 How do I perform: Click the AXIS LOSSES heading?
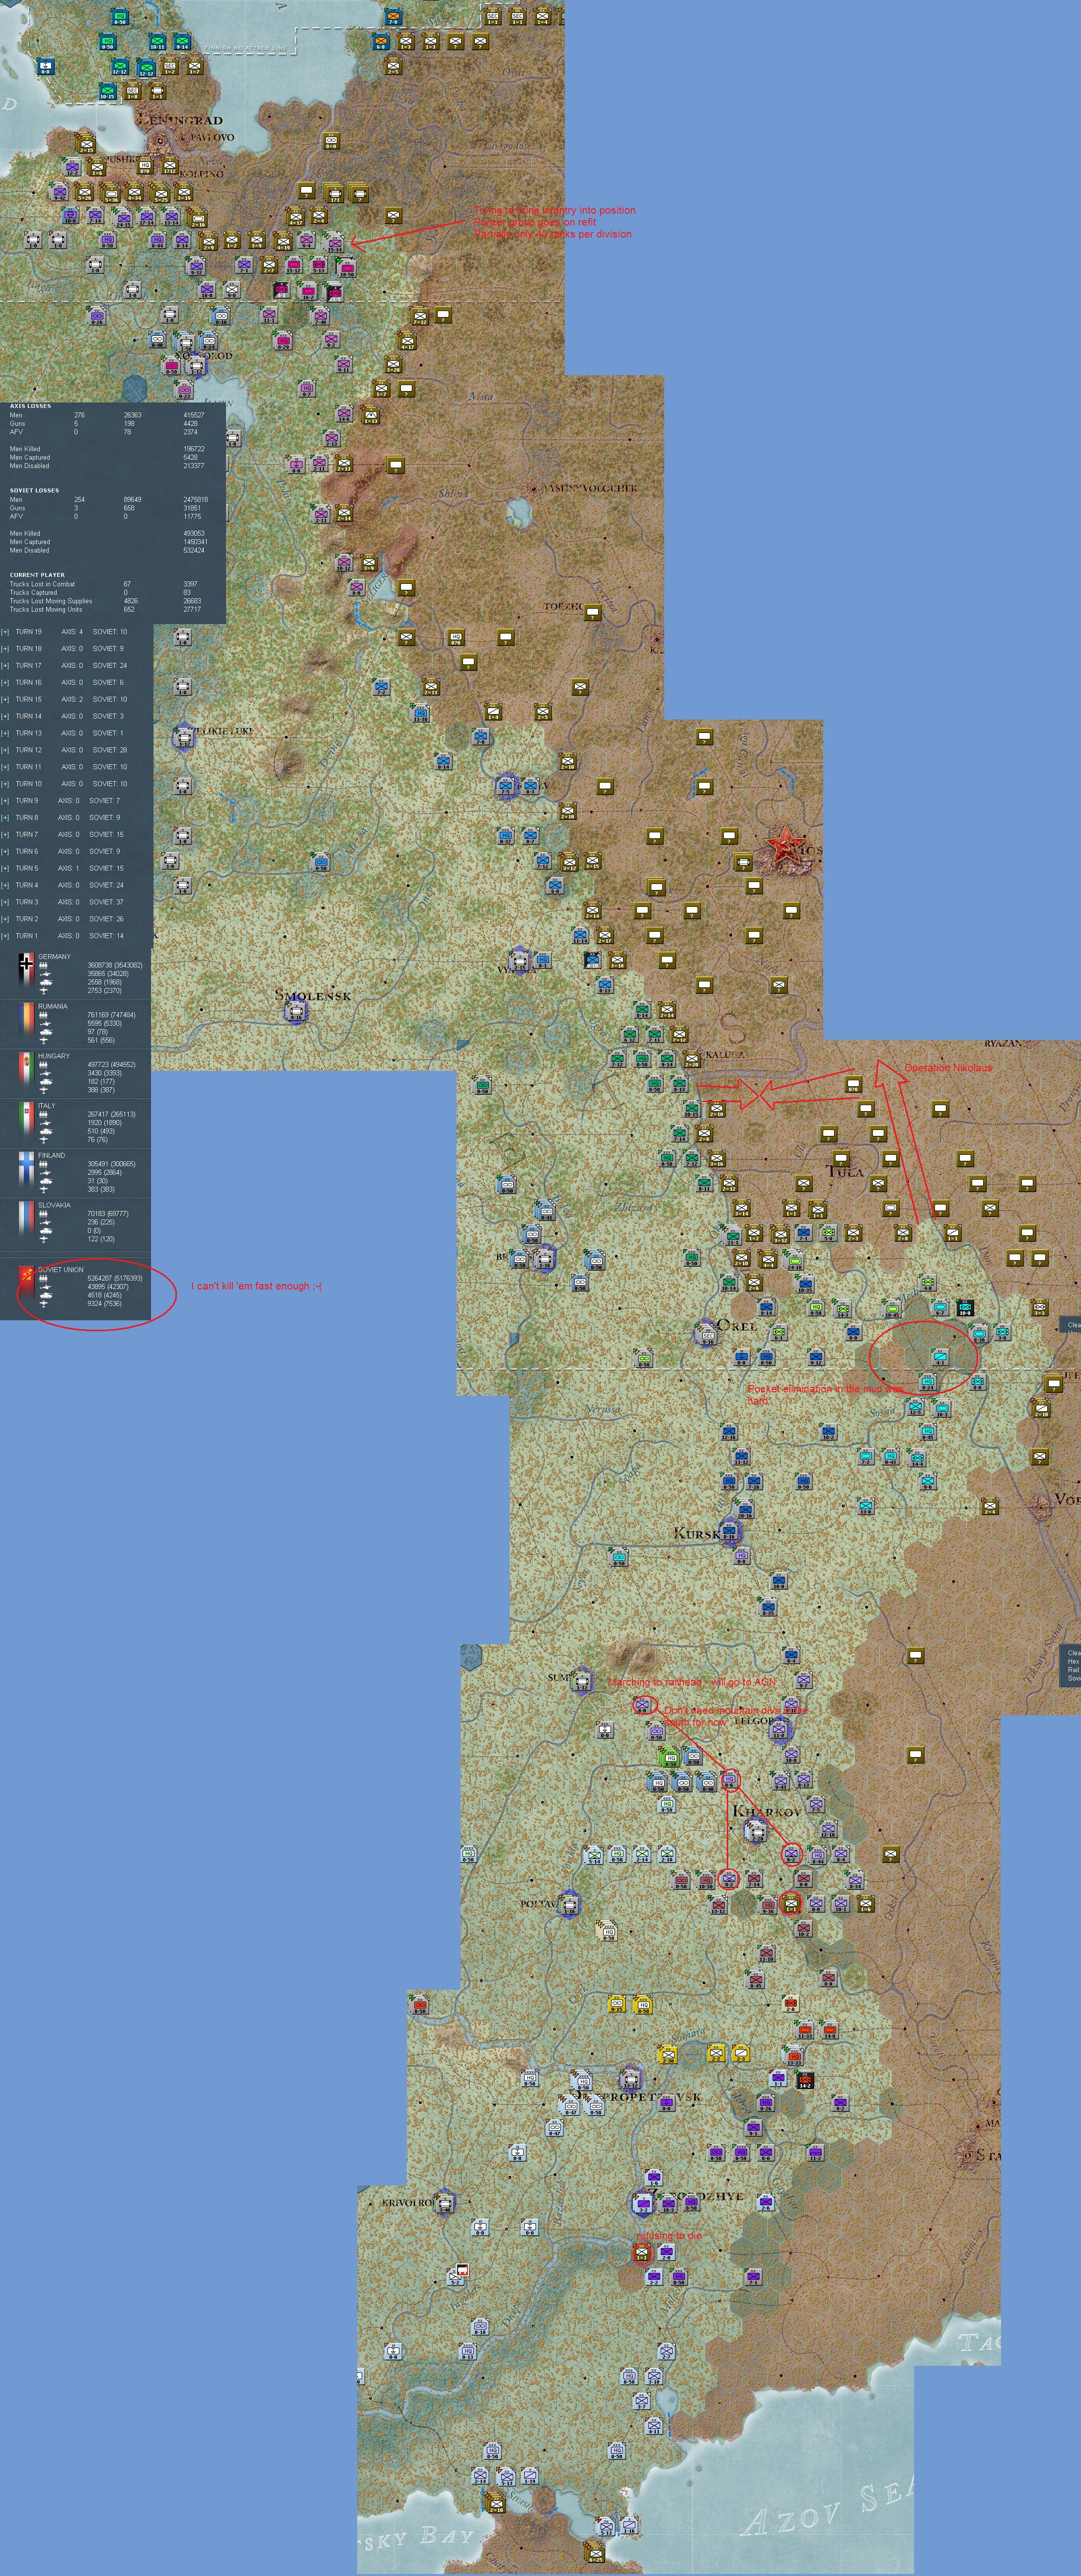30,406
